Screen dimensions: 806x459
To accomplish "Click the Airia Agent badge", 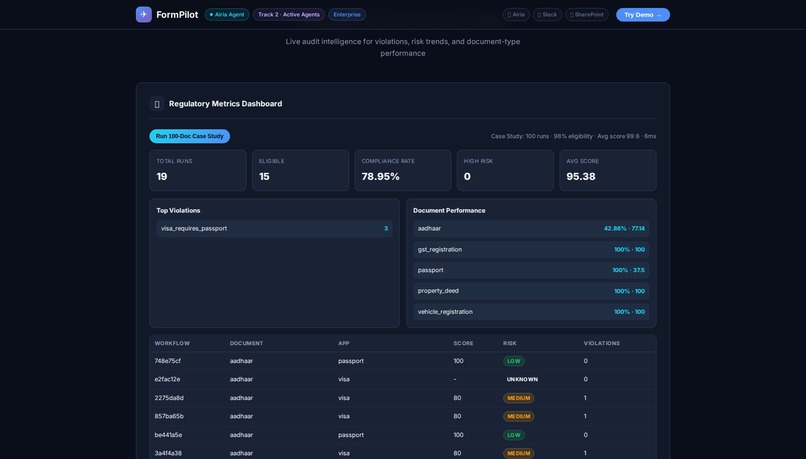I will (x=227, y=15).
